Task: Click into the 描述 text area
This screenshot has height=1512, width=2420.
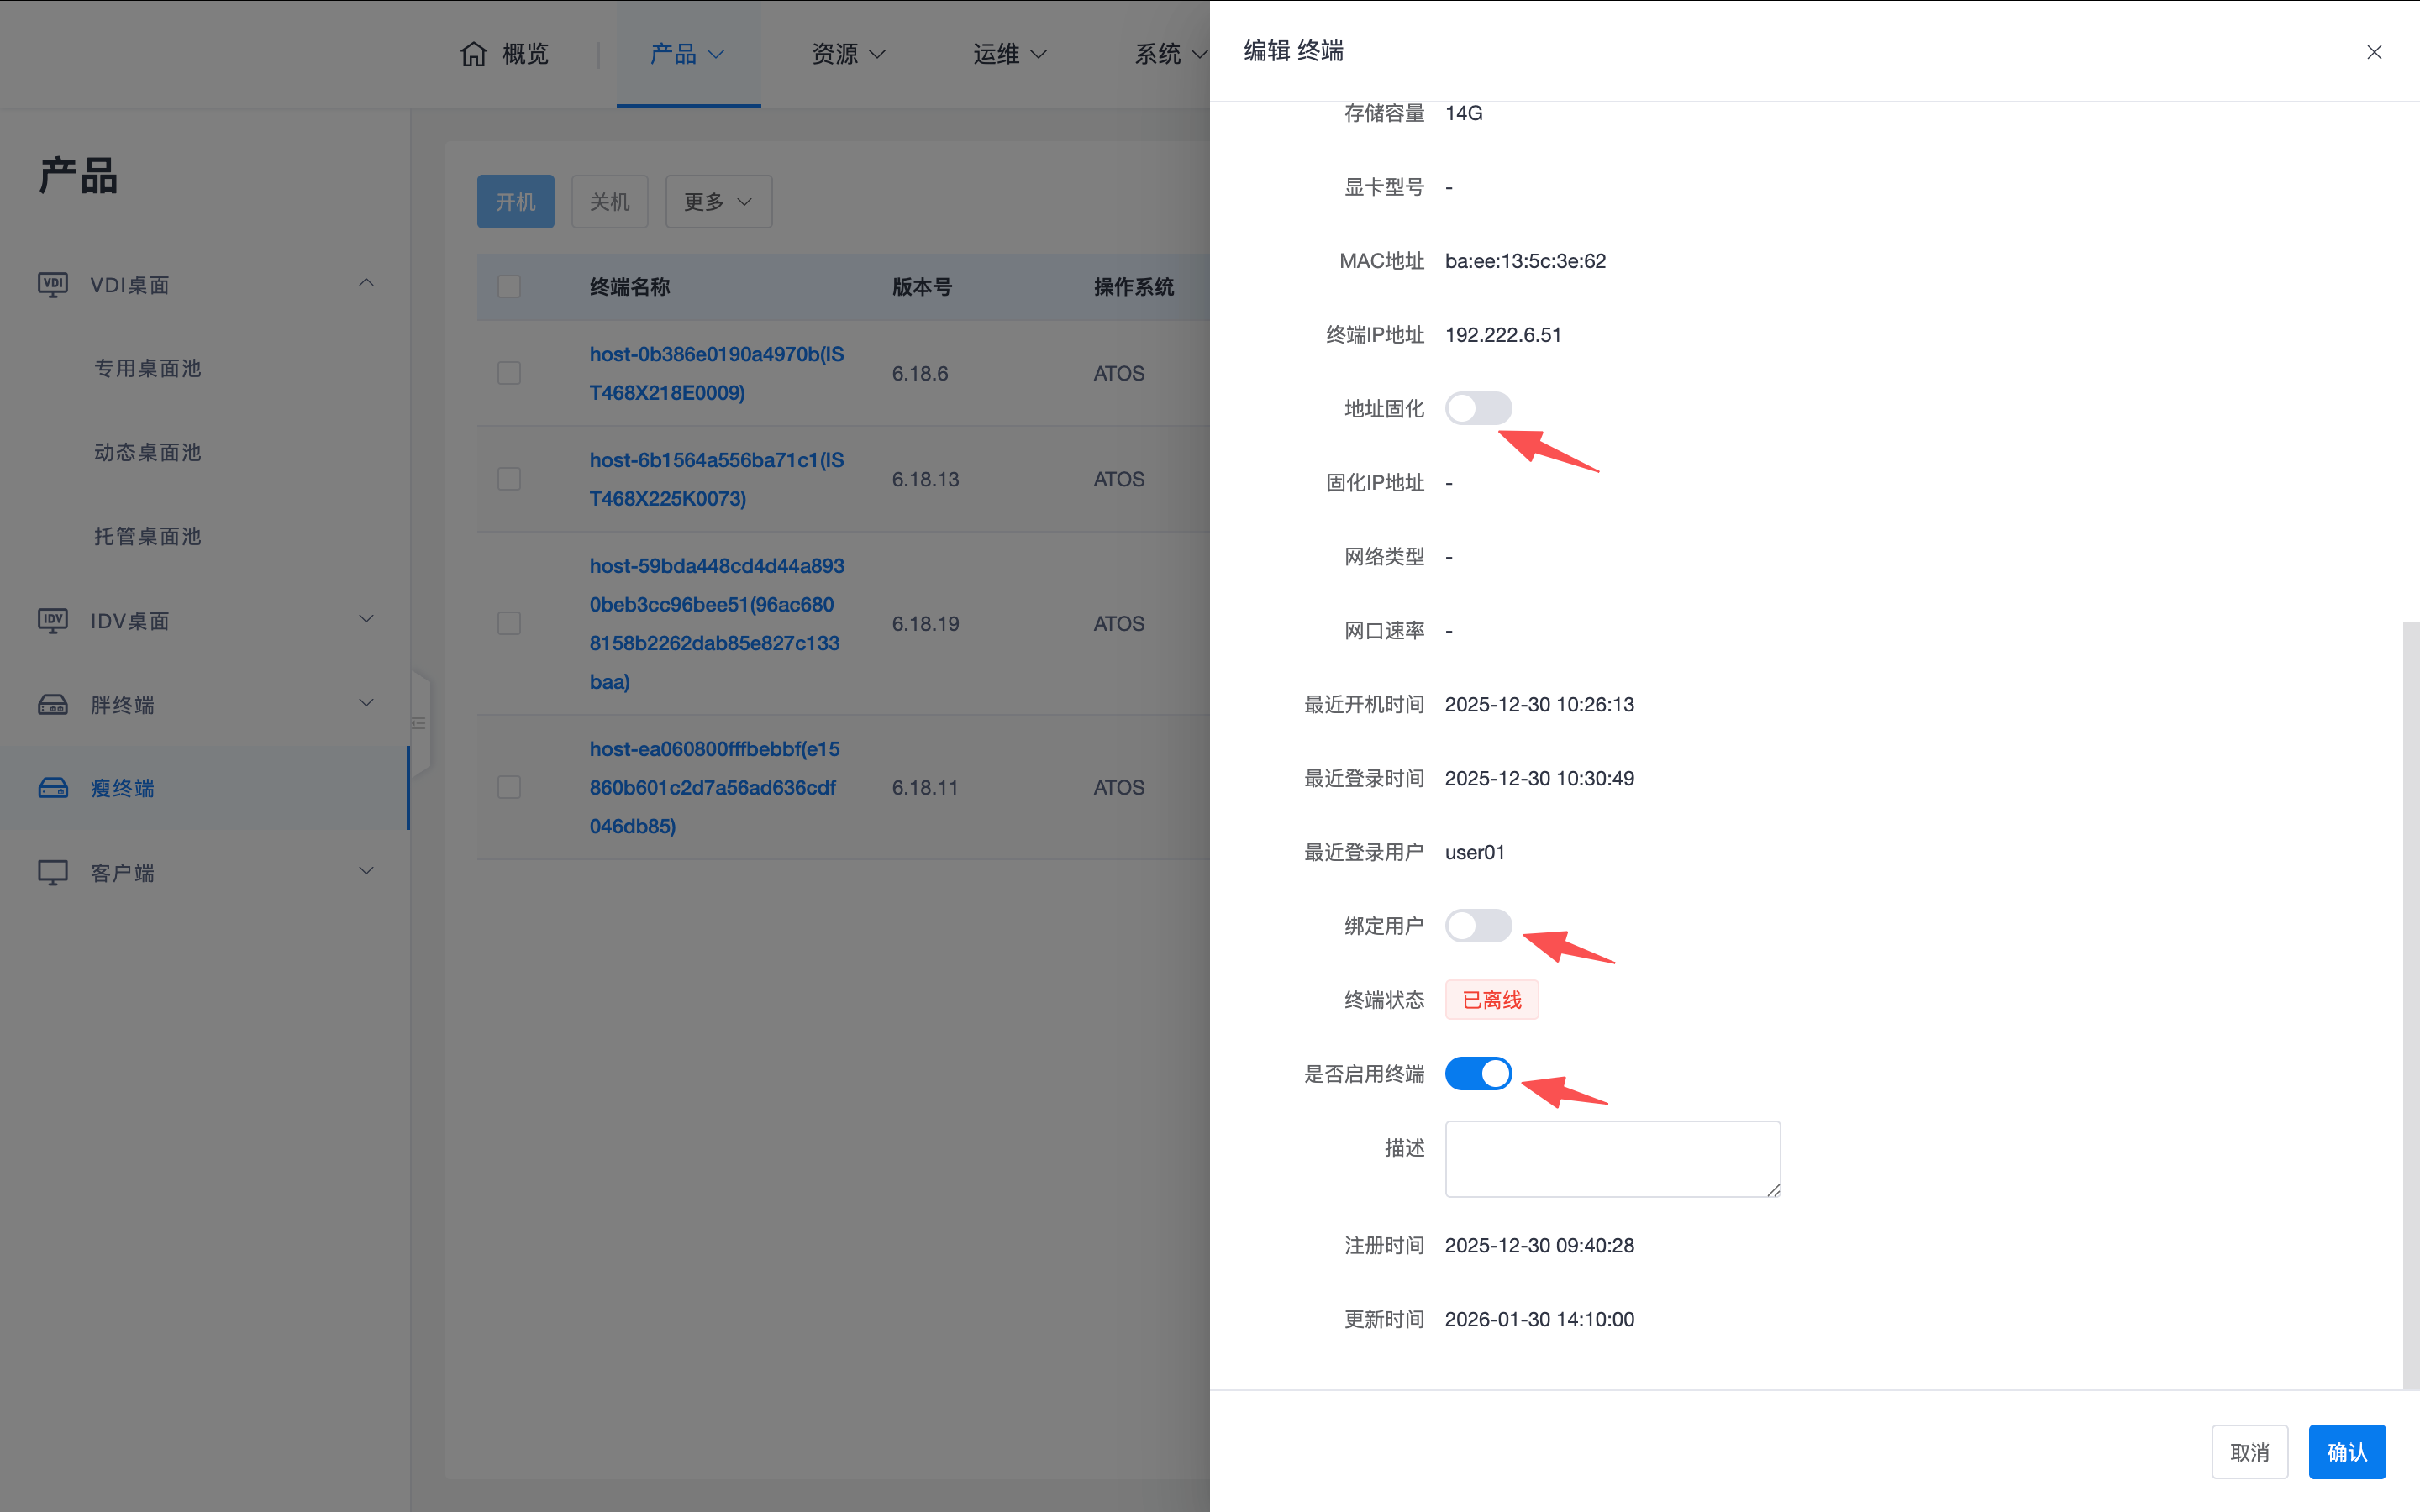Action: pyautogui.click(x=1612, y=1158)
